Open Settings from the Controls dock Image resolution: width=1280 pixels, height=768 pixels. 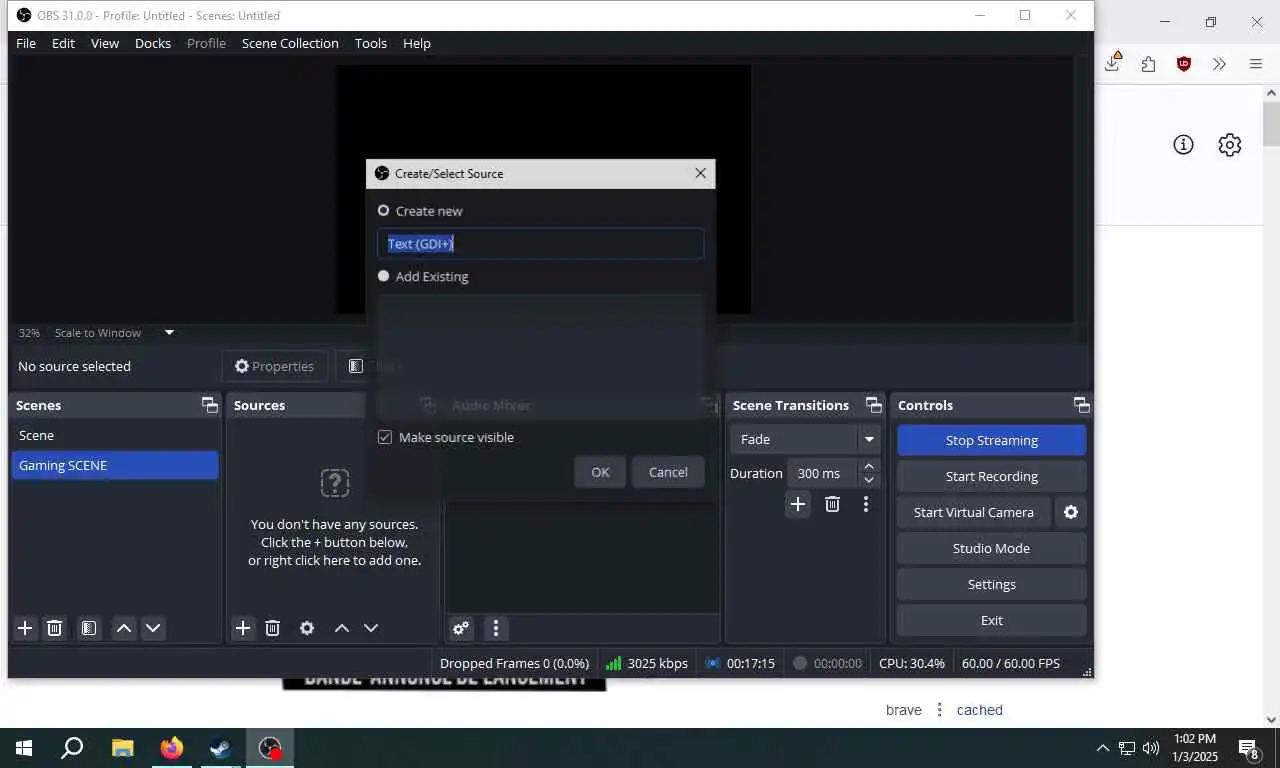pos(992,584)
